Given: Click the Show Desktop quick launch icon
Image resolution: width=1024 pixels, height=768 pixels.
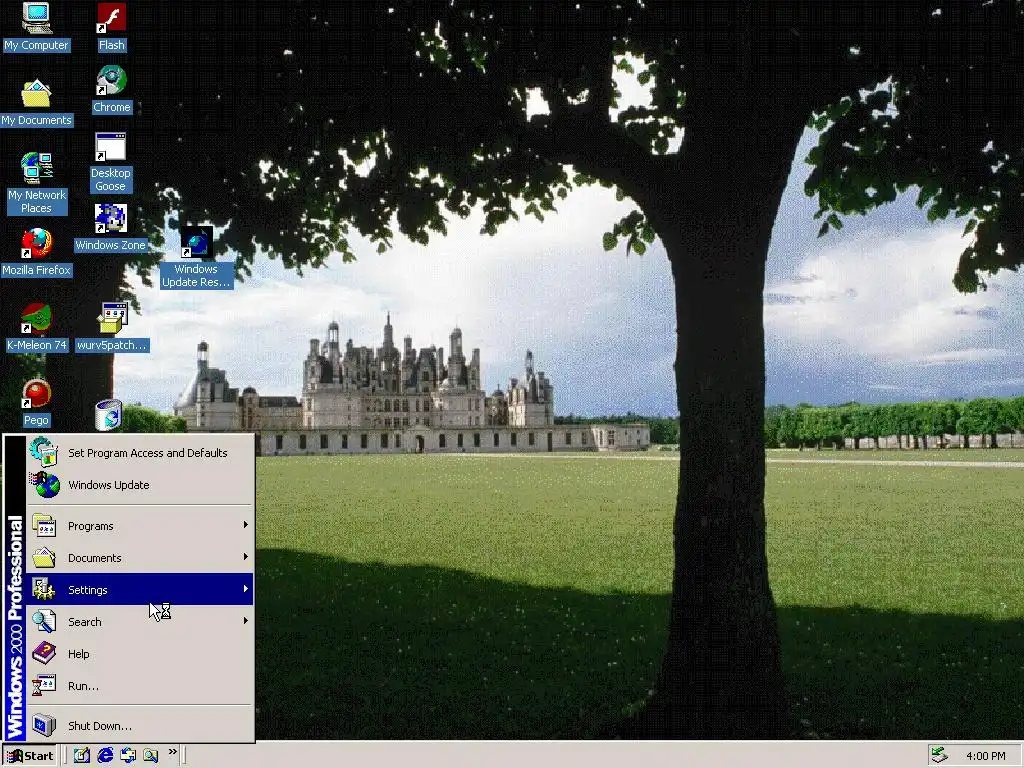Looking at the screenshot, I should tap(82, 755).
